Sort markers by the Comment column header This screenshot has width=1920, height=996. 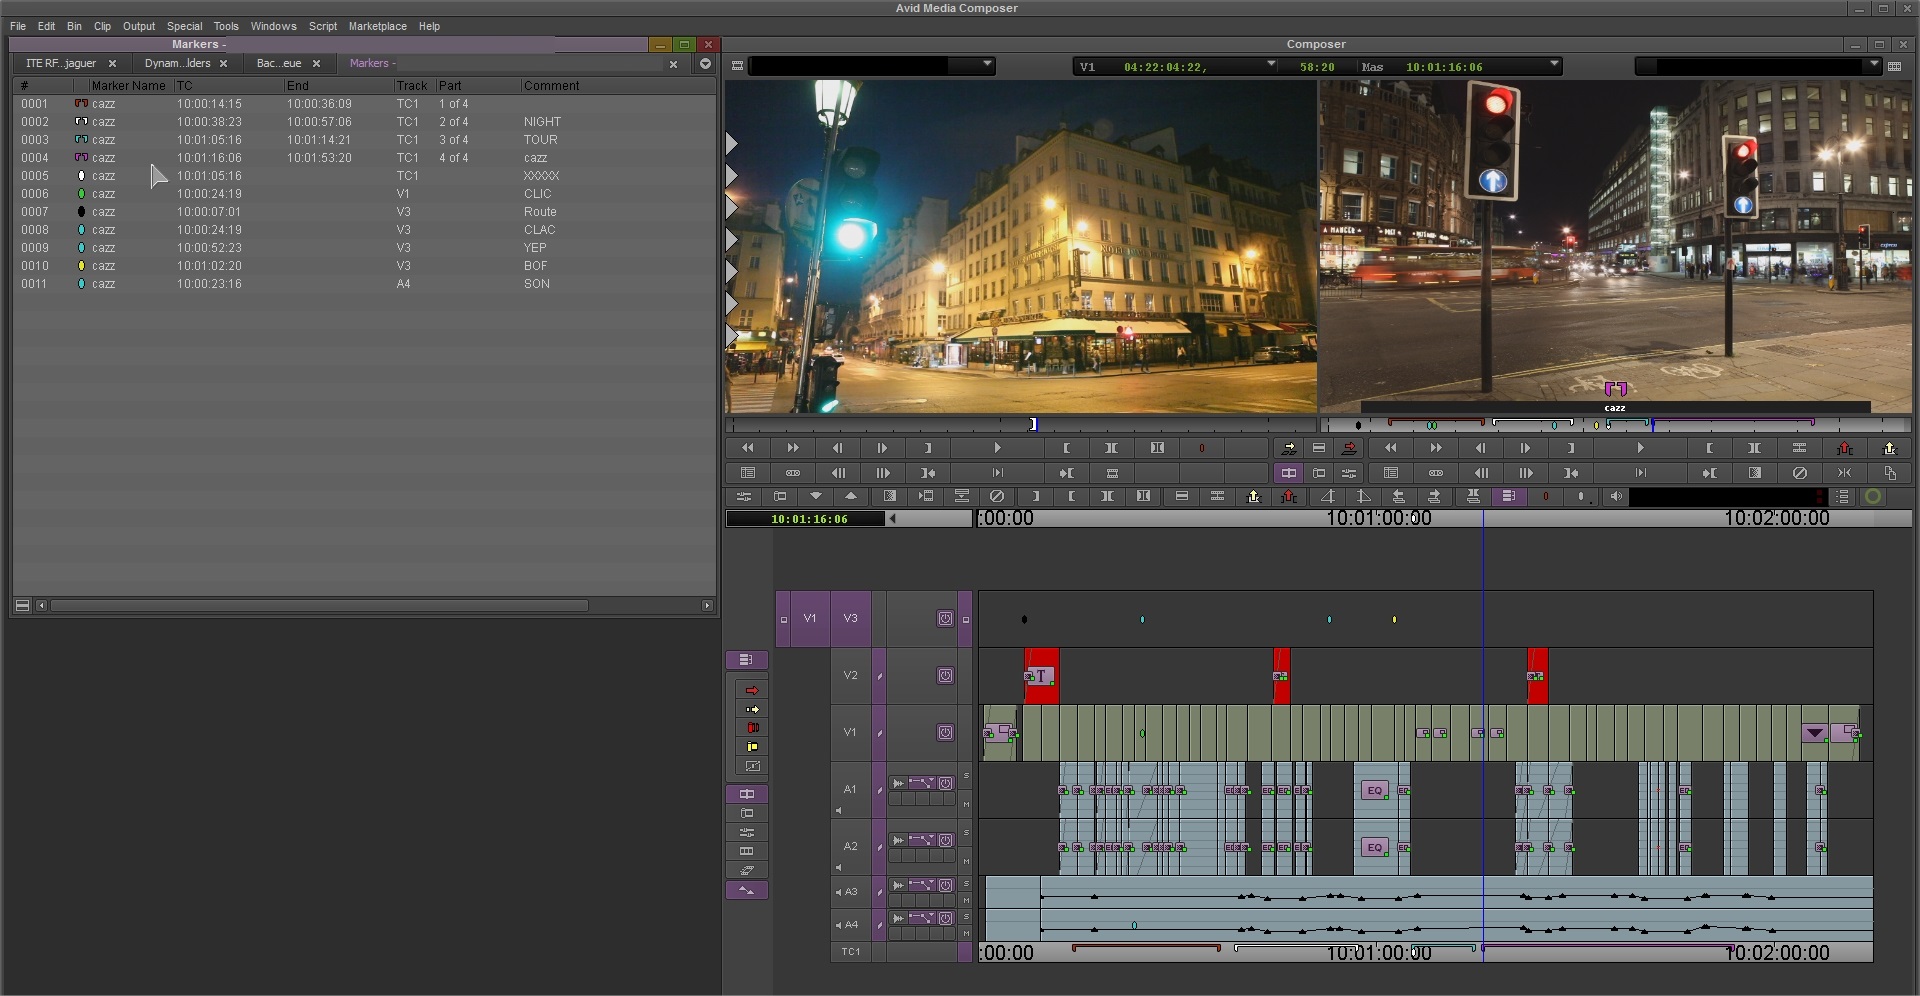(551, 86)
